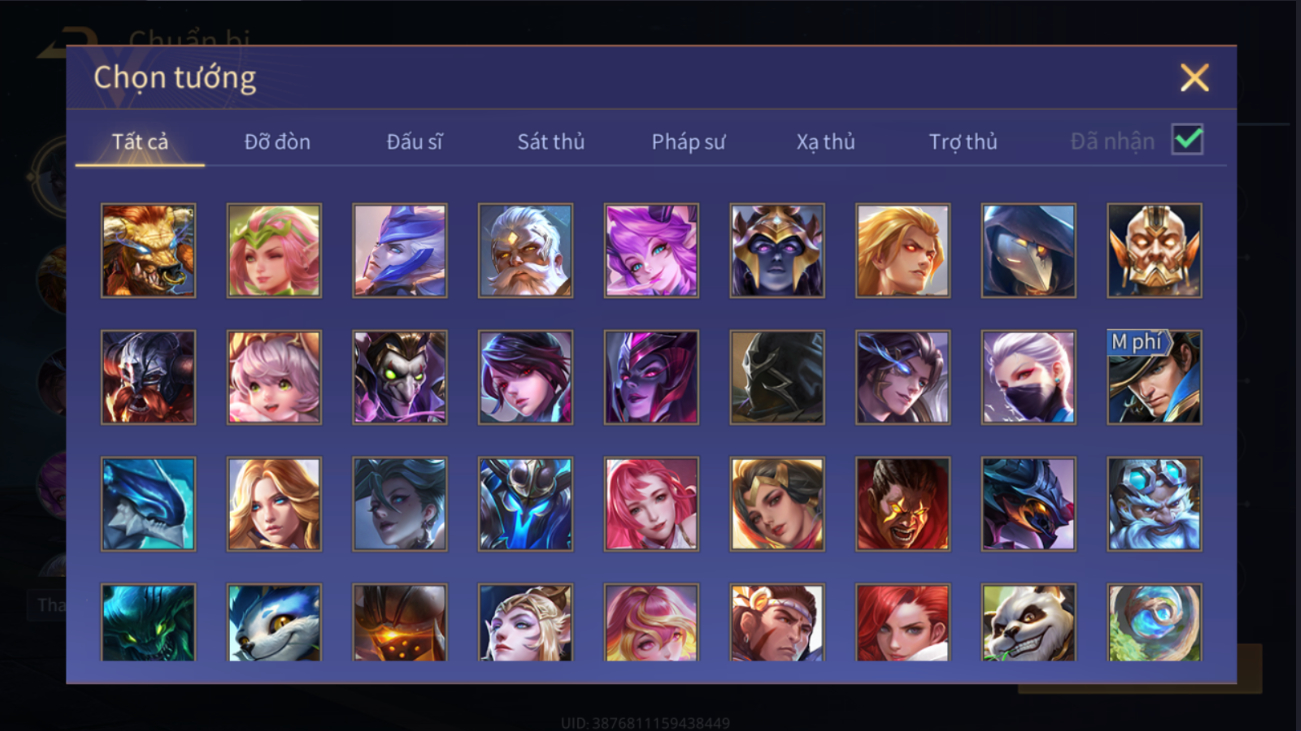Open the Trợ thủ tab
Viewport: 1301px width, 731px height.
click(x=963, y=142)
